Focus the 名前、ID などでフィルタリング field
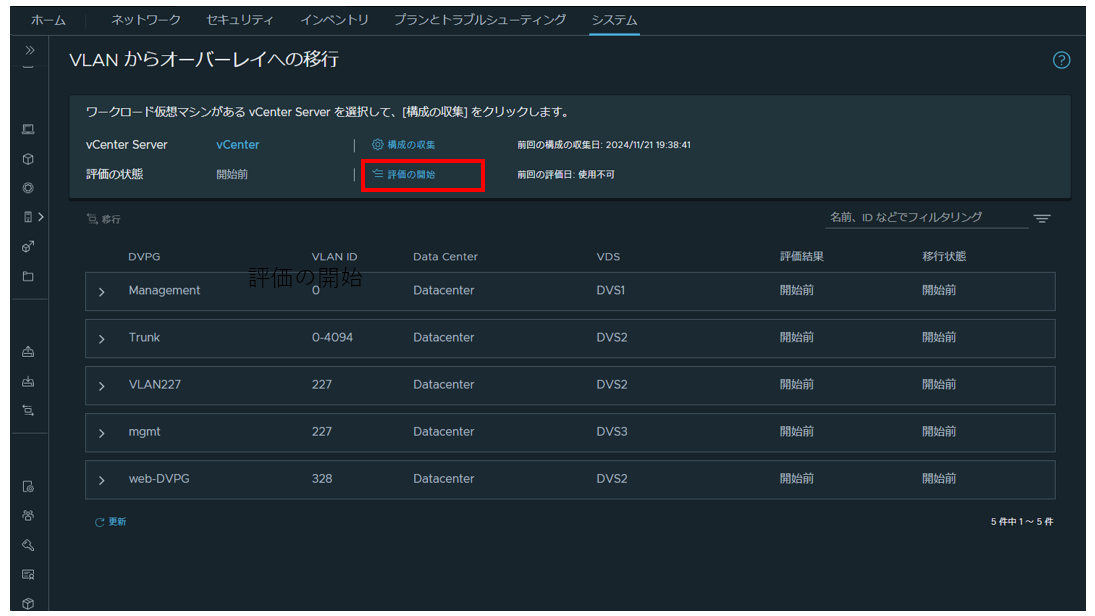Screen dimensions: 1095x616 click(x=926, y=217)
